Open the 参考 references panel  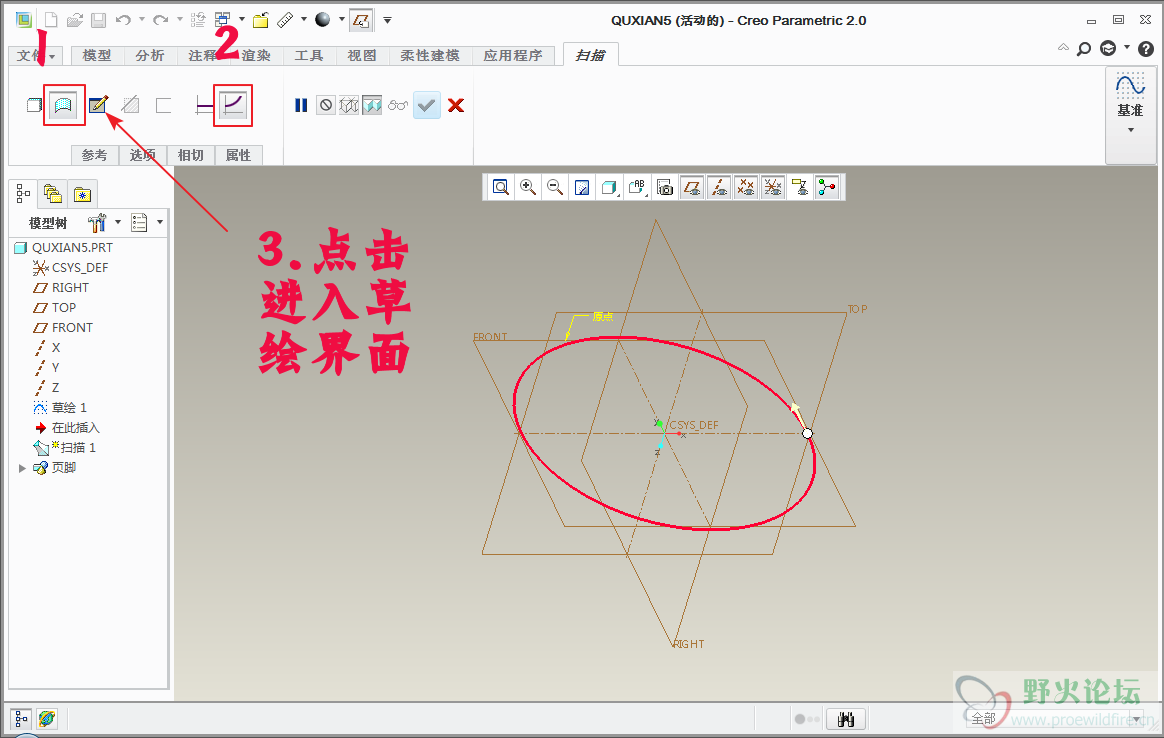click(94, 155)
